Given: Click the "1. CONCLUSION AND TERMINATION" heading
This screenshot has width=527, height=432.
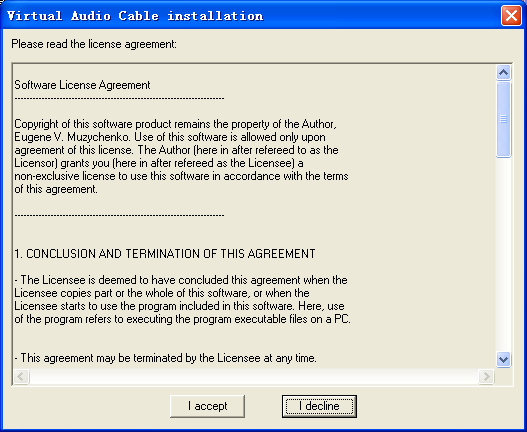Looking at the screenshot, I should point(165,253).
